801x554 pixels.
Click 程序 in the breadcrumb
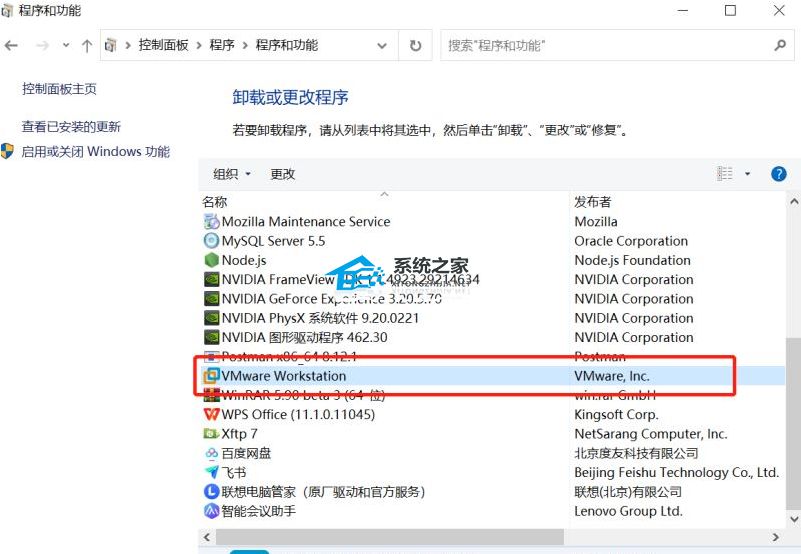[x=222, y=45]
